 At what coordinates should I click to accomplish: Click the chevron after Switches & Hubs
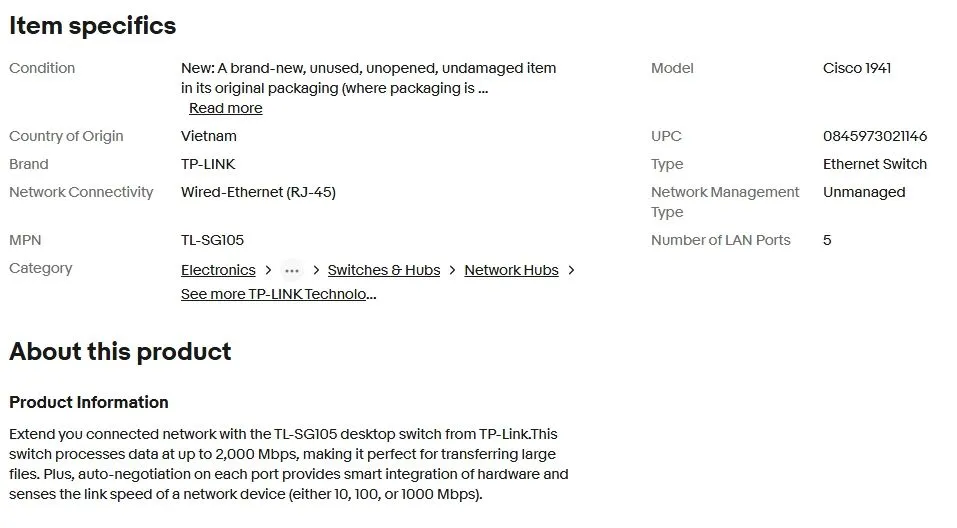point(452,270)
